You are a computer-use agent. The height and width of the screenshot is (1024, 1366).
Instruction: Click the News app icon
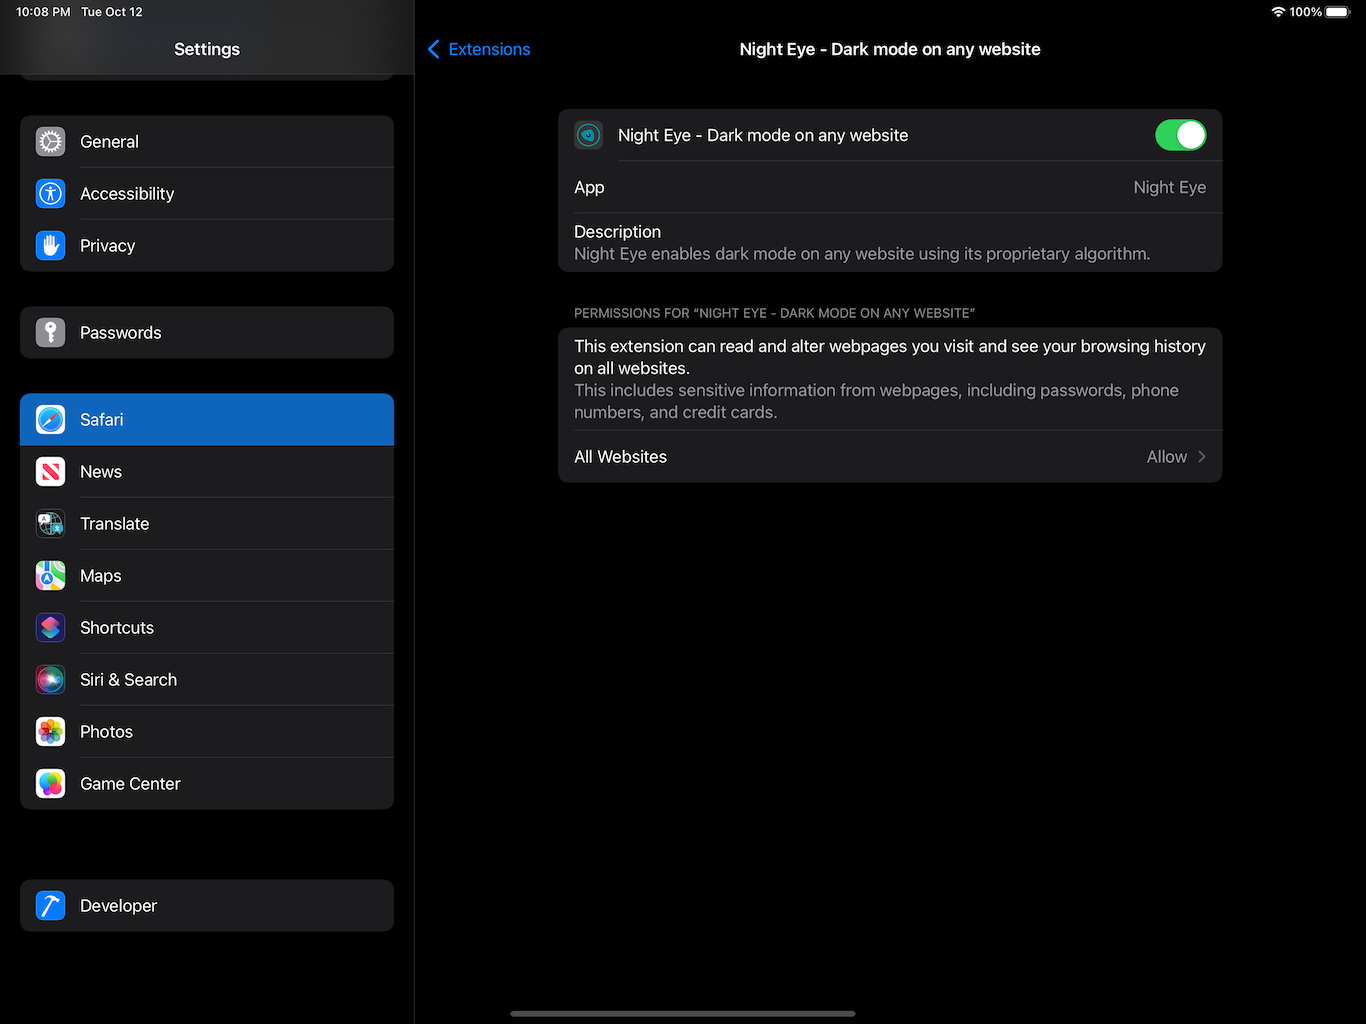tap(50, 471)
